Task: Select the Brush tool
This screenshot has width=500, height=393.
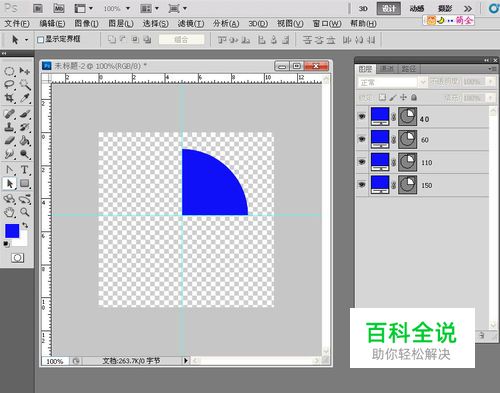Action: (24, 114)
